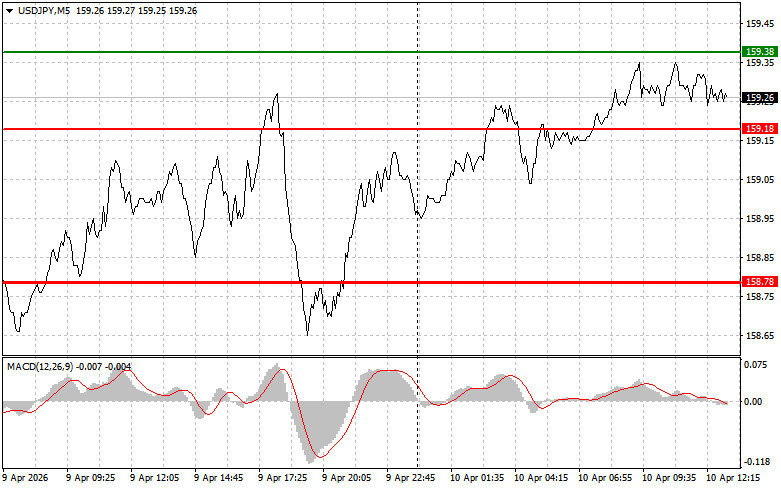Select the 10 Apr 06:55 time label
Image resolution: width=781 pixels, height=489 pixels.
pos(605,478)
